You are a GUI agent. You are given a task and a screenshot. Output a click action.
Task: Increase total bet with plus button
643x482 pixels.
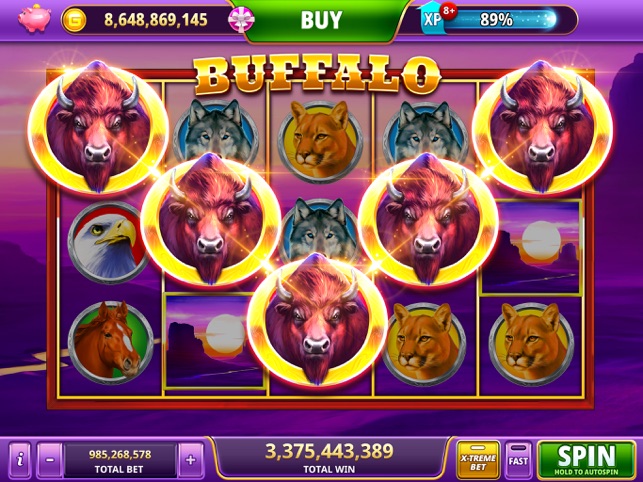191,459
